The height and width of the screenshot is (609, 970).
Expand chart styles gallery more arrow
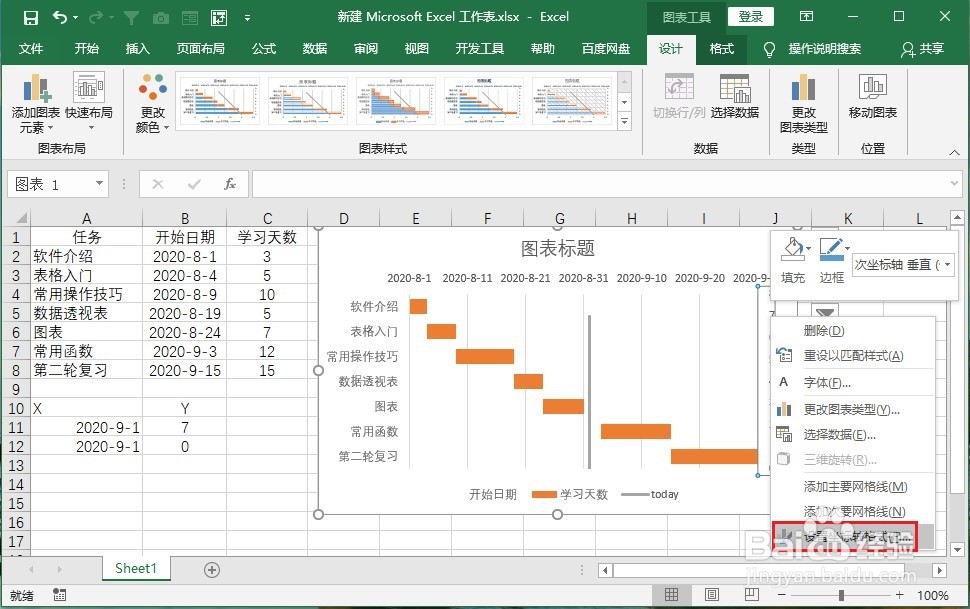(x=625, y=121)
